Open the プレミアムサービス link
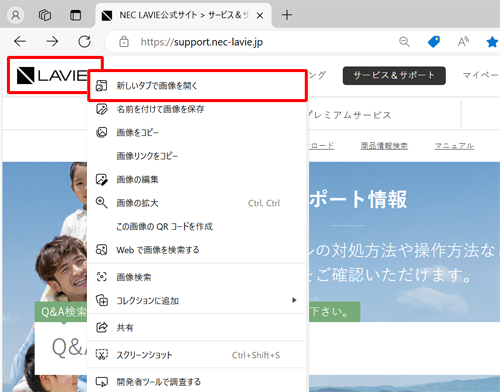Viewport: 500px width, 392px height. pyautogui.click(x=349, y=115)
